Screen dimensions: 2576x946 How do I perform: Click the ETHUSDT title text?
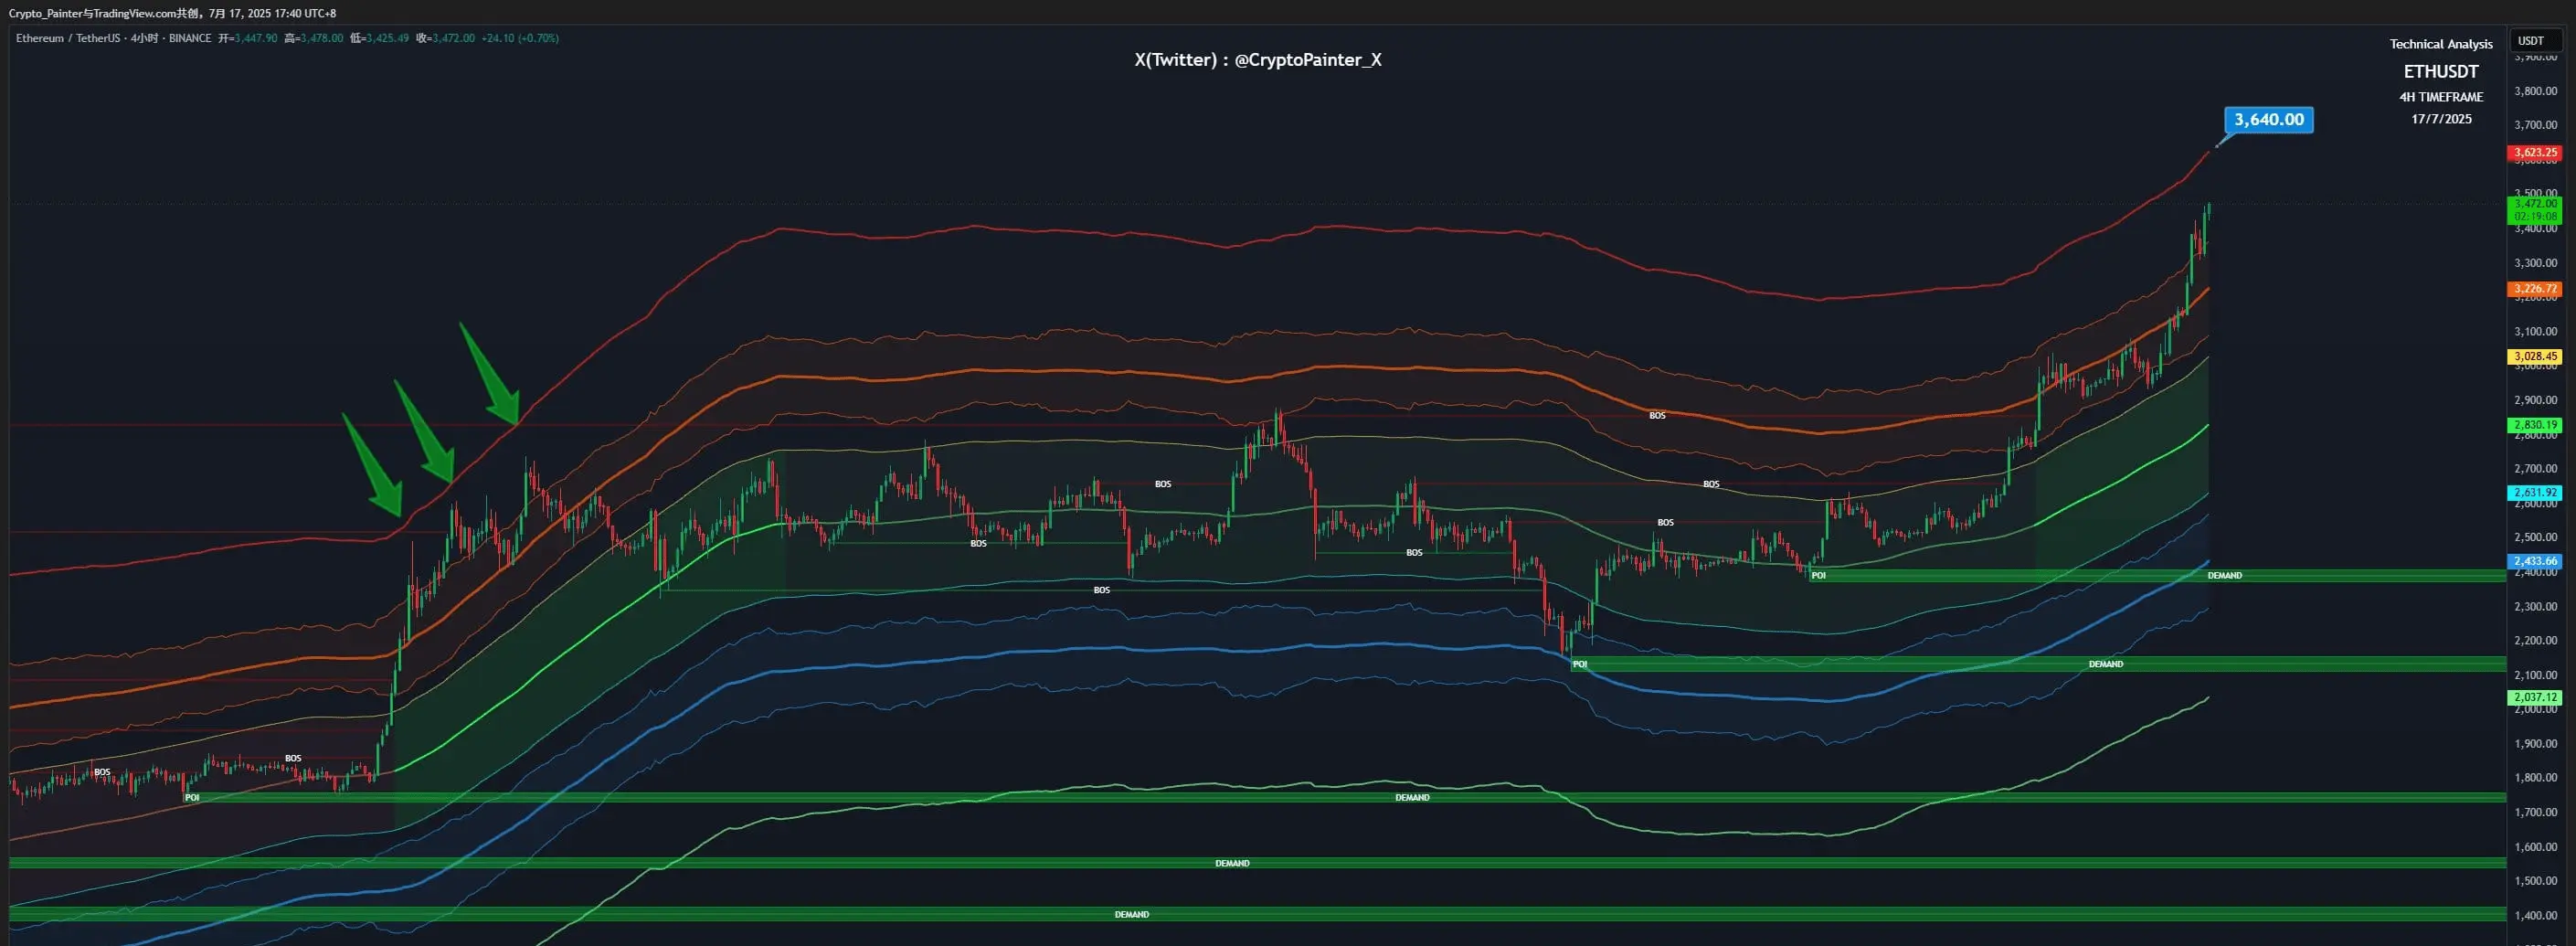tap(2441, 72)
